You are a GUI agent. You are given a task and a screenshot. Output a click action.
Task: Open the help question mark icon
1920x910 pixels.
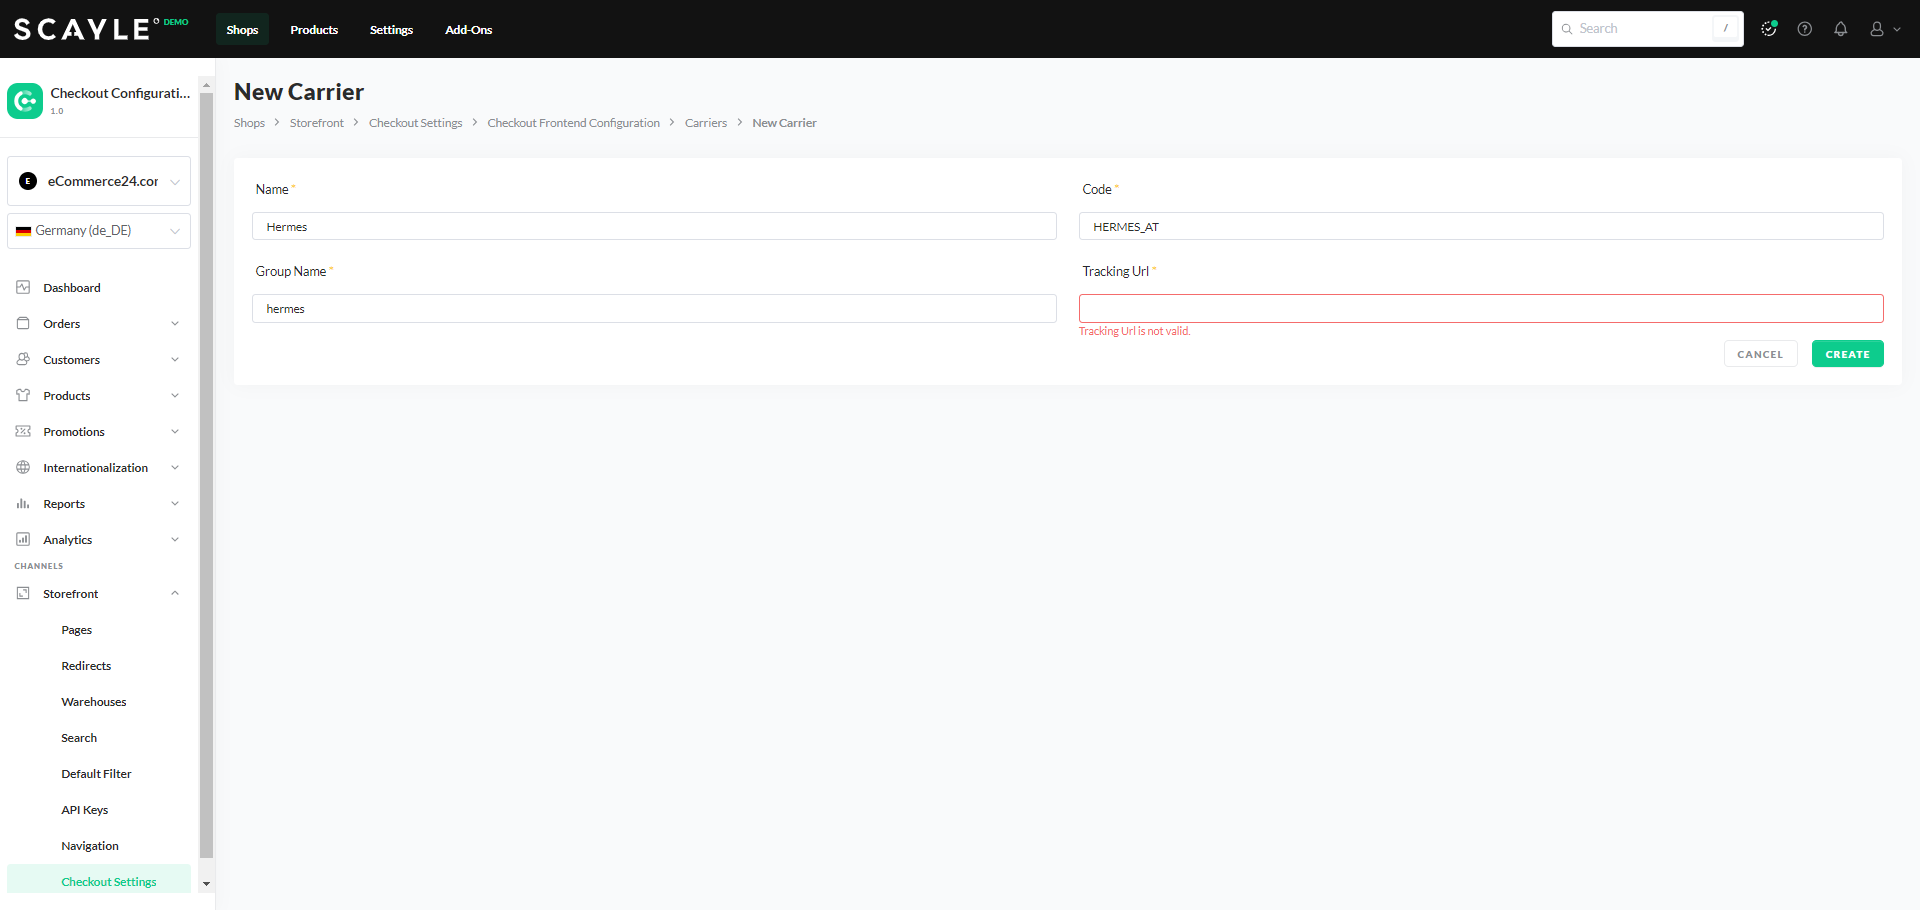1804,29
